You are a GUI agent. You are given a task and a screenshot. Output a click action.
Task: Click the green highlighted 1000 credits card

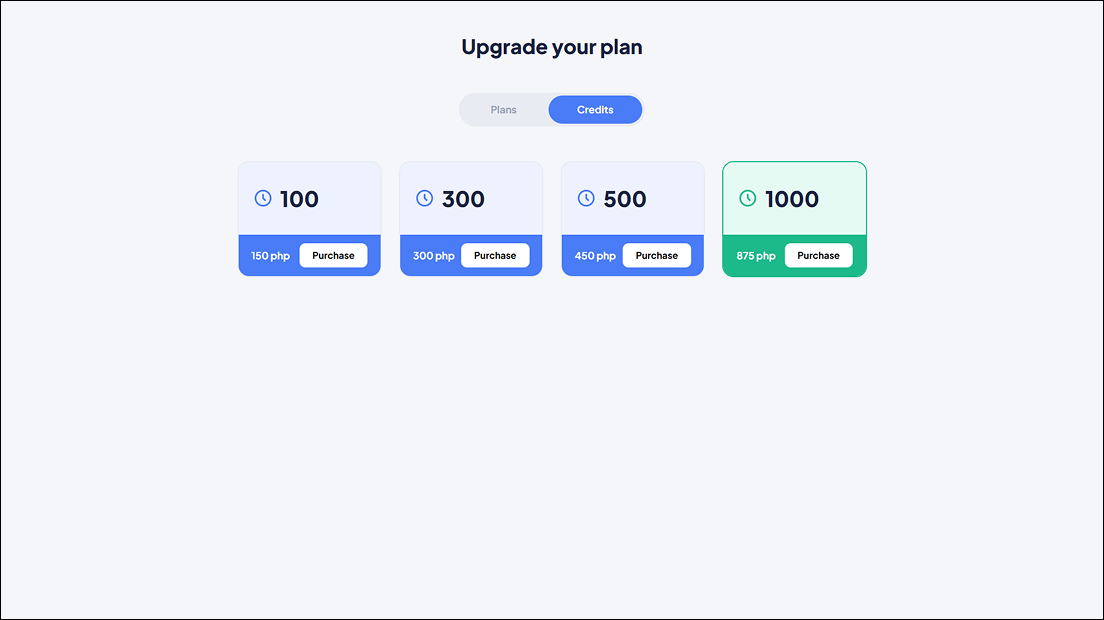tap(794, 219)
